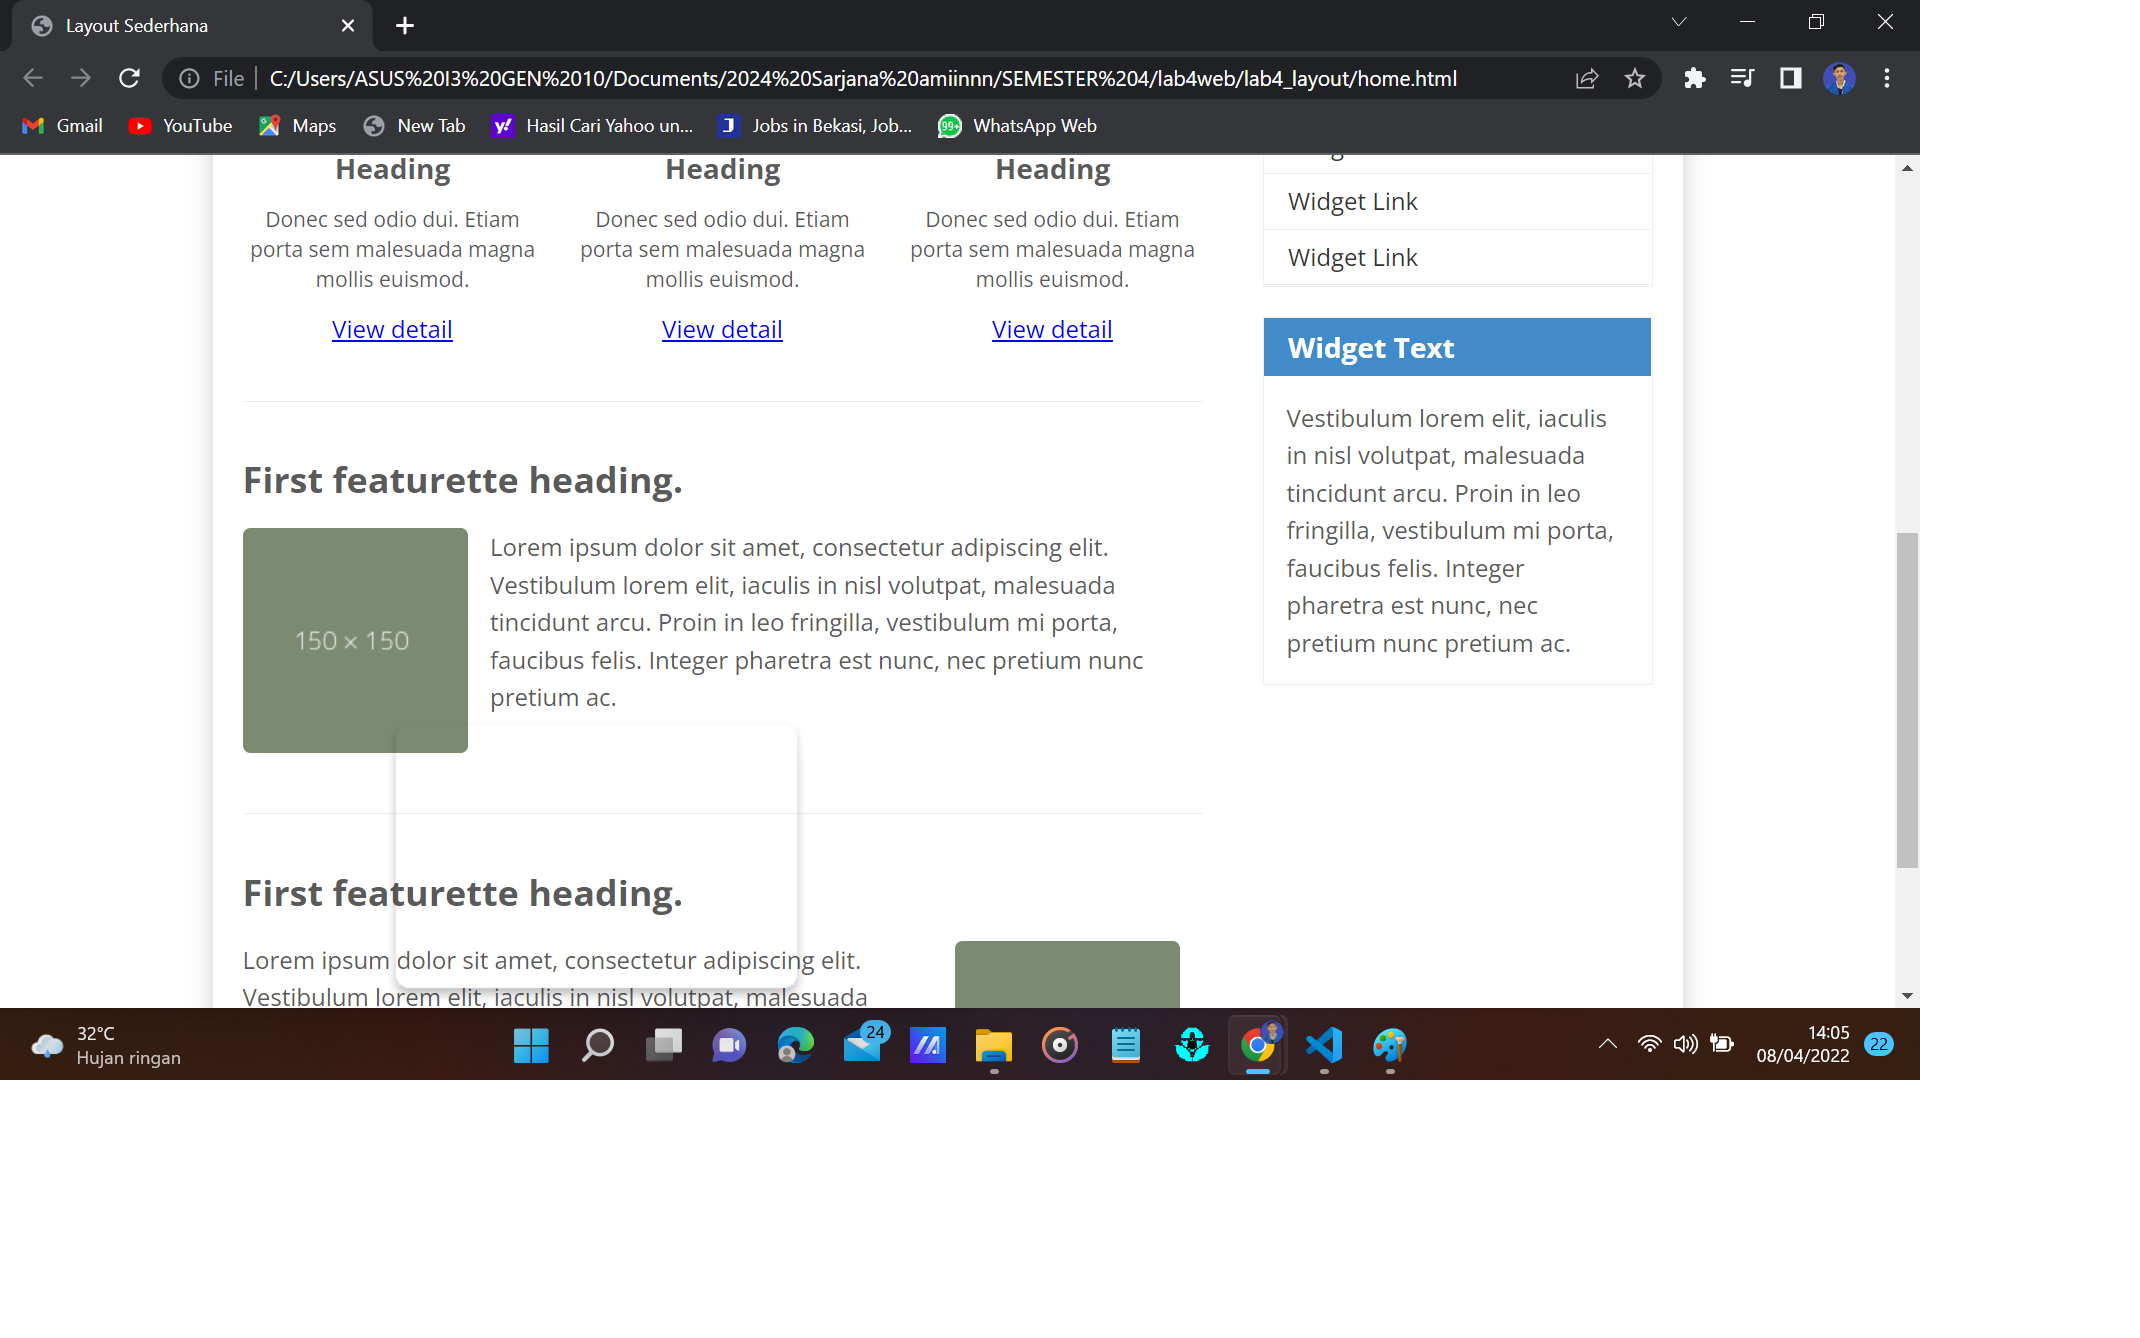Image resolution: width=2140 pixels, height=1338 pixels.
Task: Click the 150 x 150 placeholder image
Action: (355, 640)
